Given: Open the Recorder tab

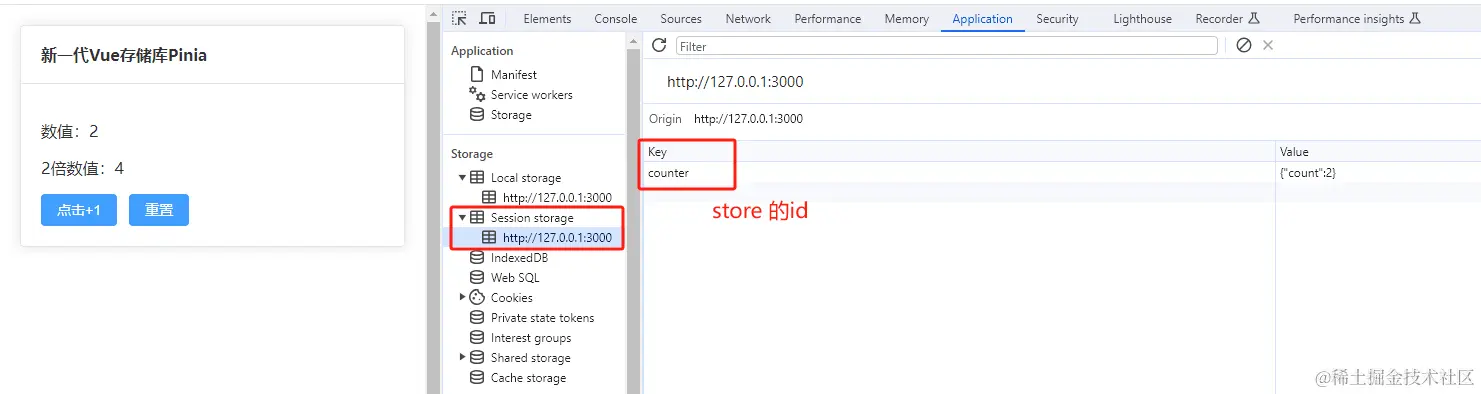Looking at the screenshot, I should pyautogui.click(x=1228, y=19).
